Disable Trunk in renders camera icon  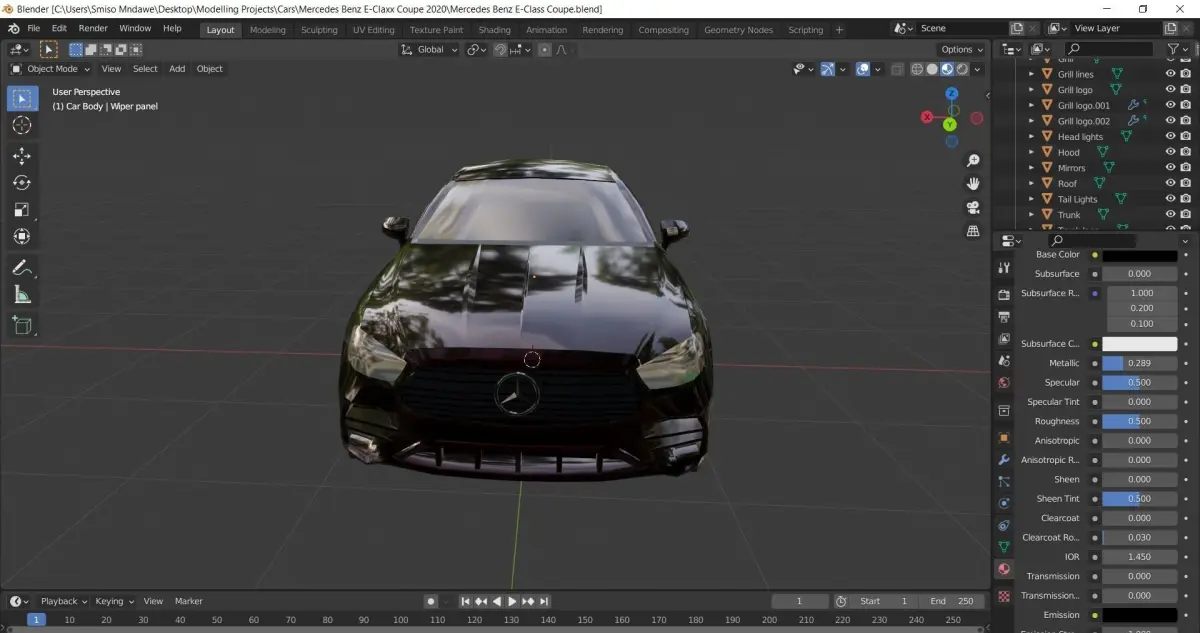click(x=1186, y=214)
